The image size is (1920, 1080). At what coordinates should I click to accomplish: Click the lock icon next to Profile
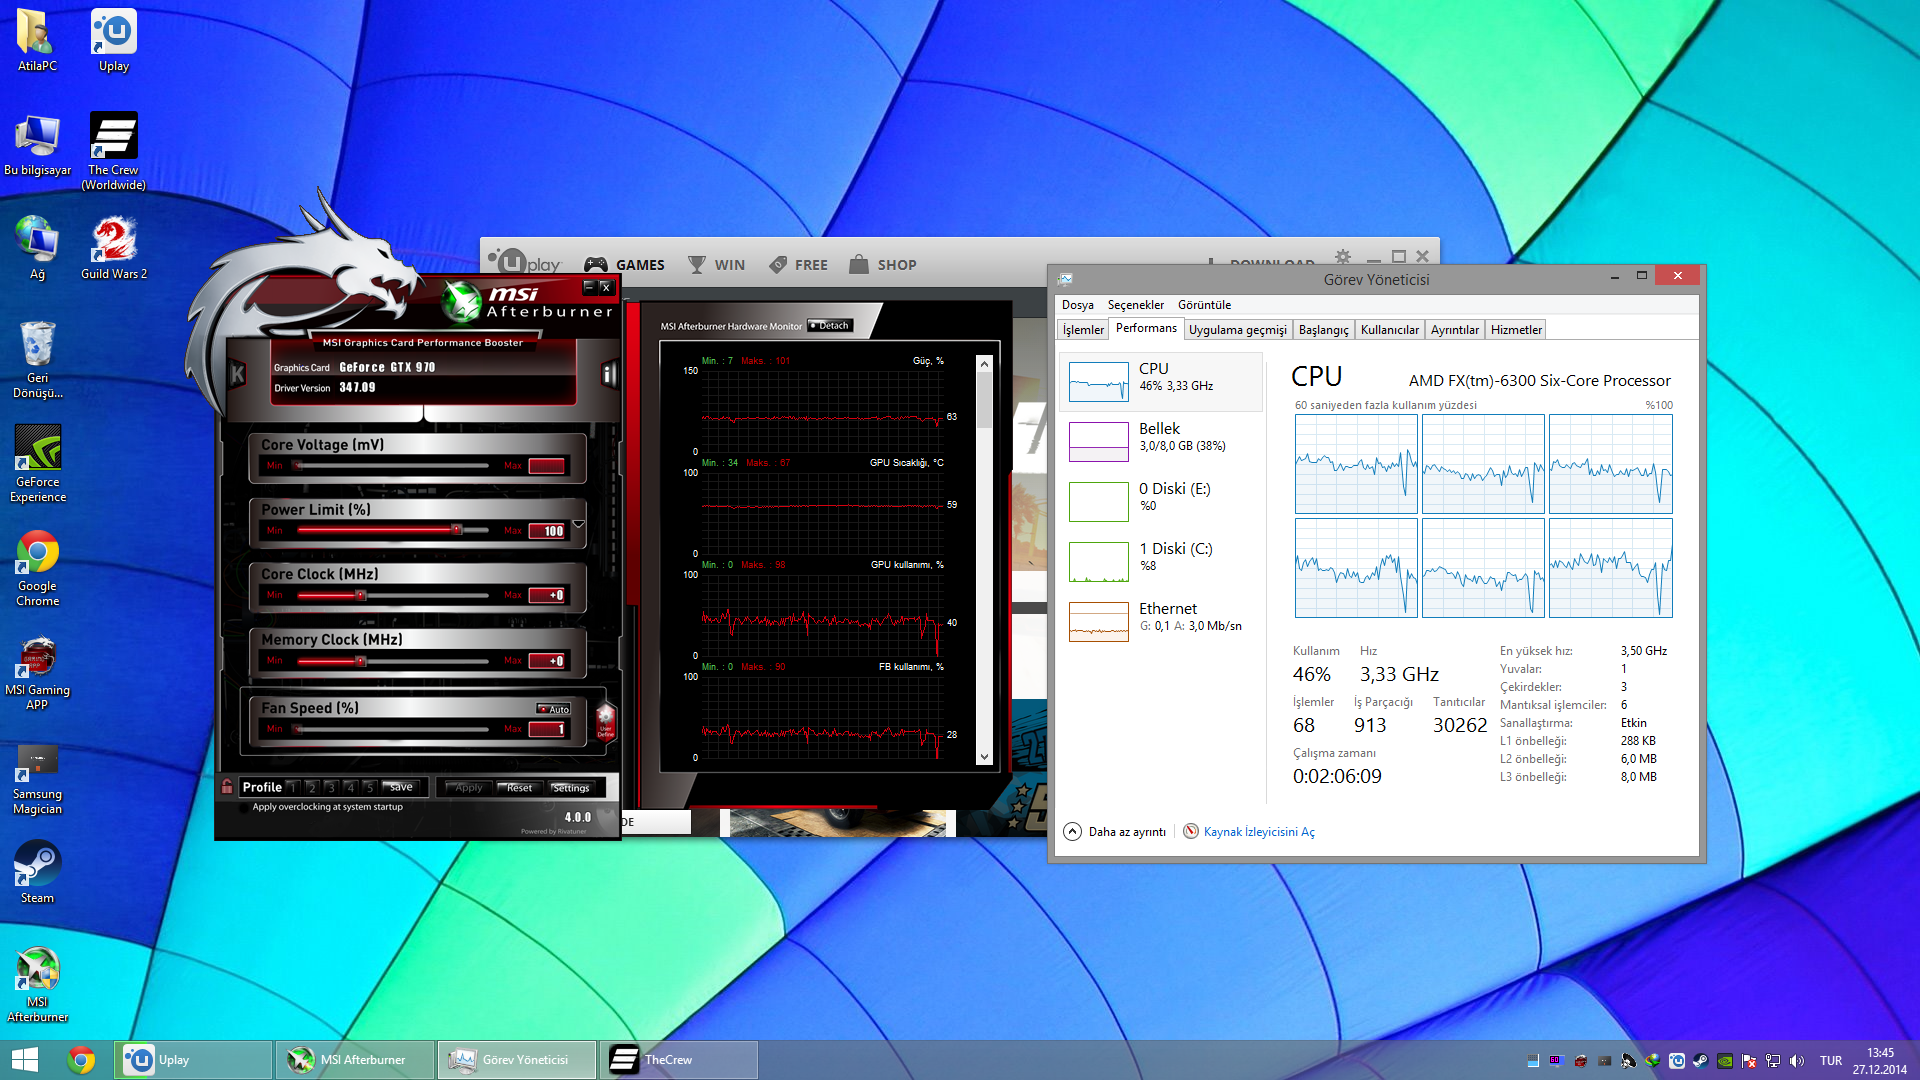pos(227,787)
